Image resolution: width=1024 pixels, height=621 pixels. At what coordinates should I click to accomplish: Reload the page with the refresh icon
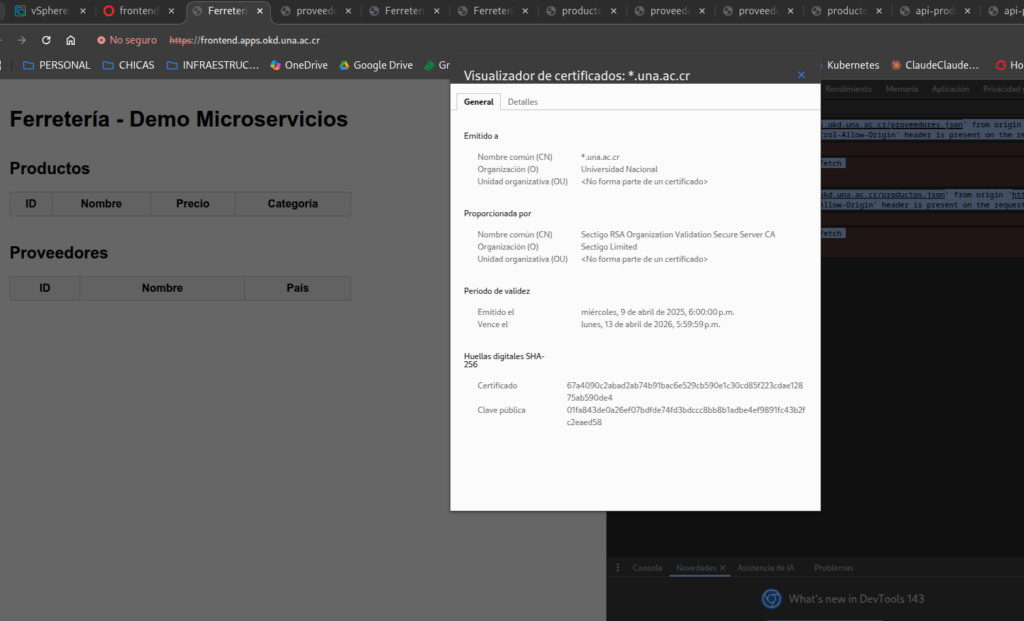(x=46, y=40)
